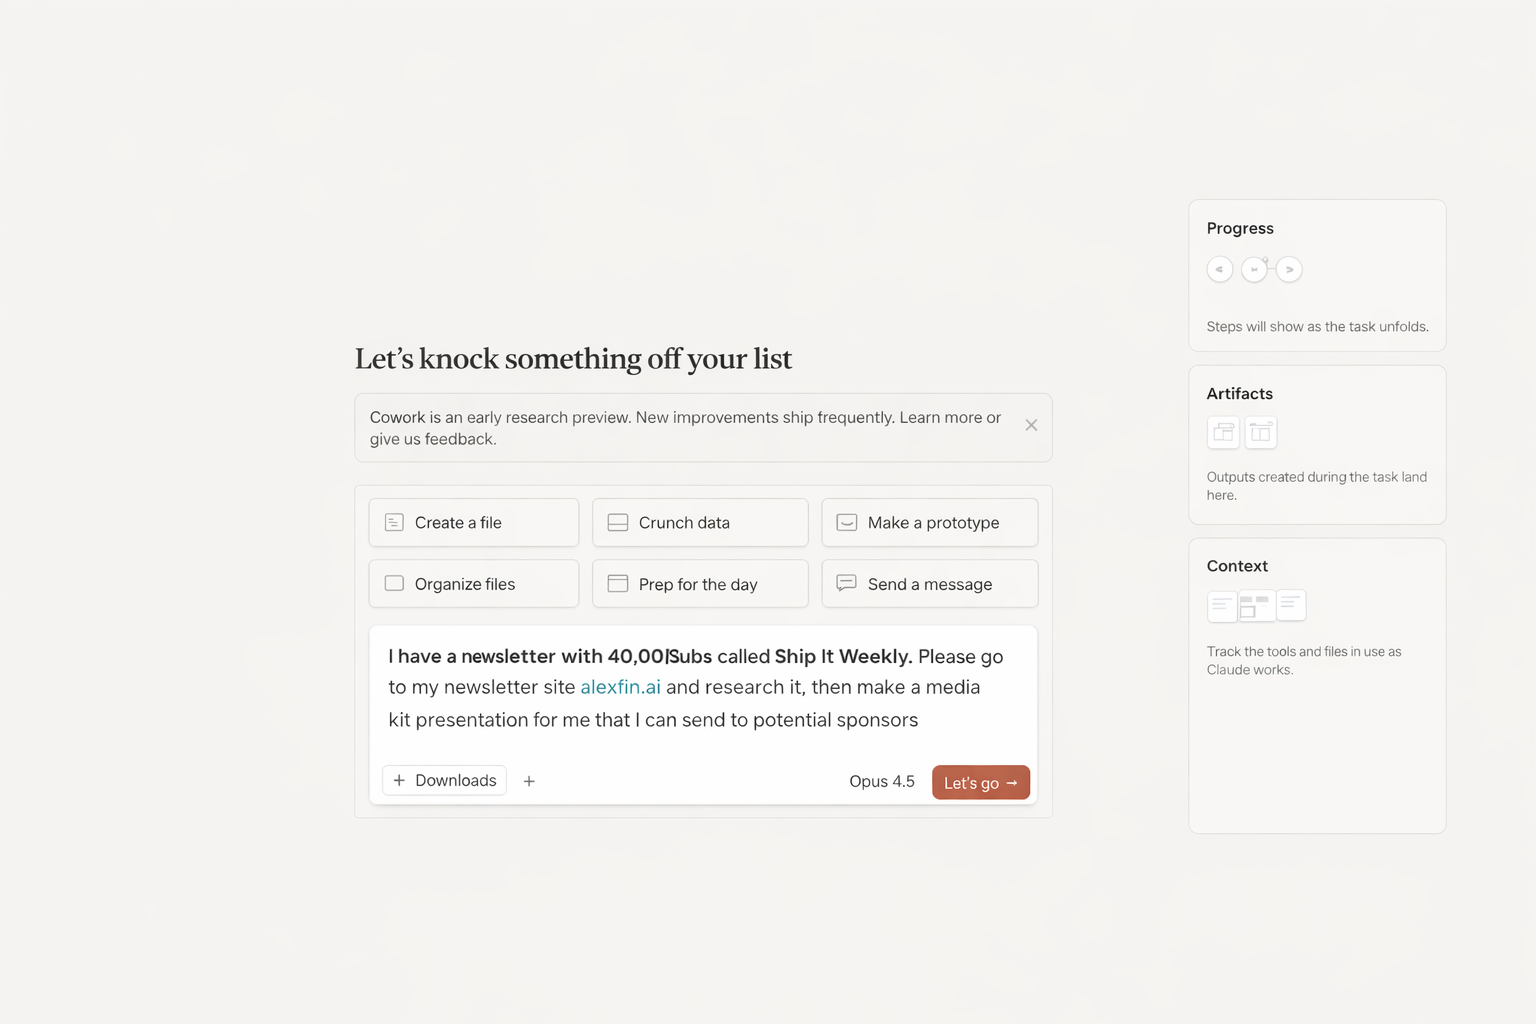The image size is (1536, 1024).
Task: Click the first Artifacts placeholder thumbnail
Action: coord(1223,433)
